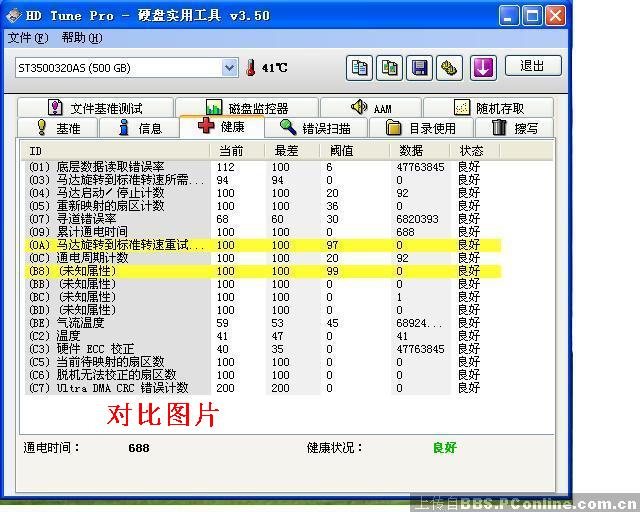640x512 pixels.
Task: Switch to the 基准 tab
Action: point(58,128)
